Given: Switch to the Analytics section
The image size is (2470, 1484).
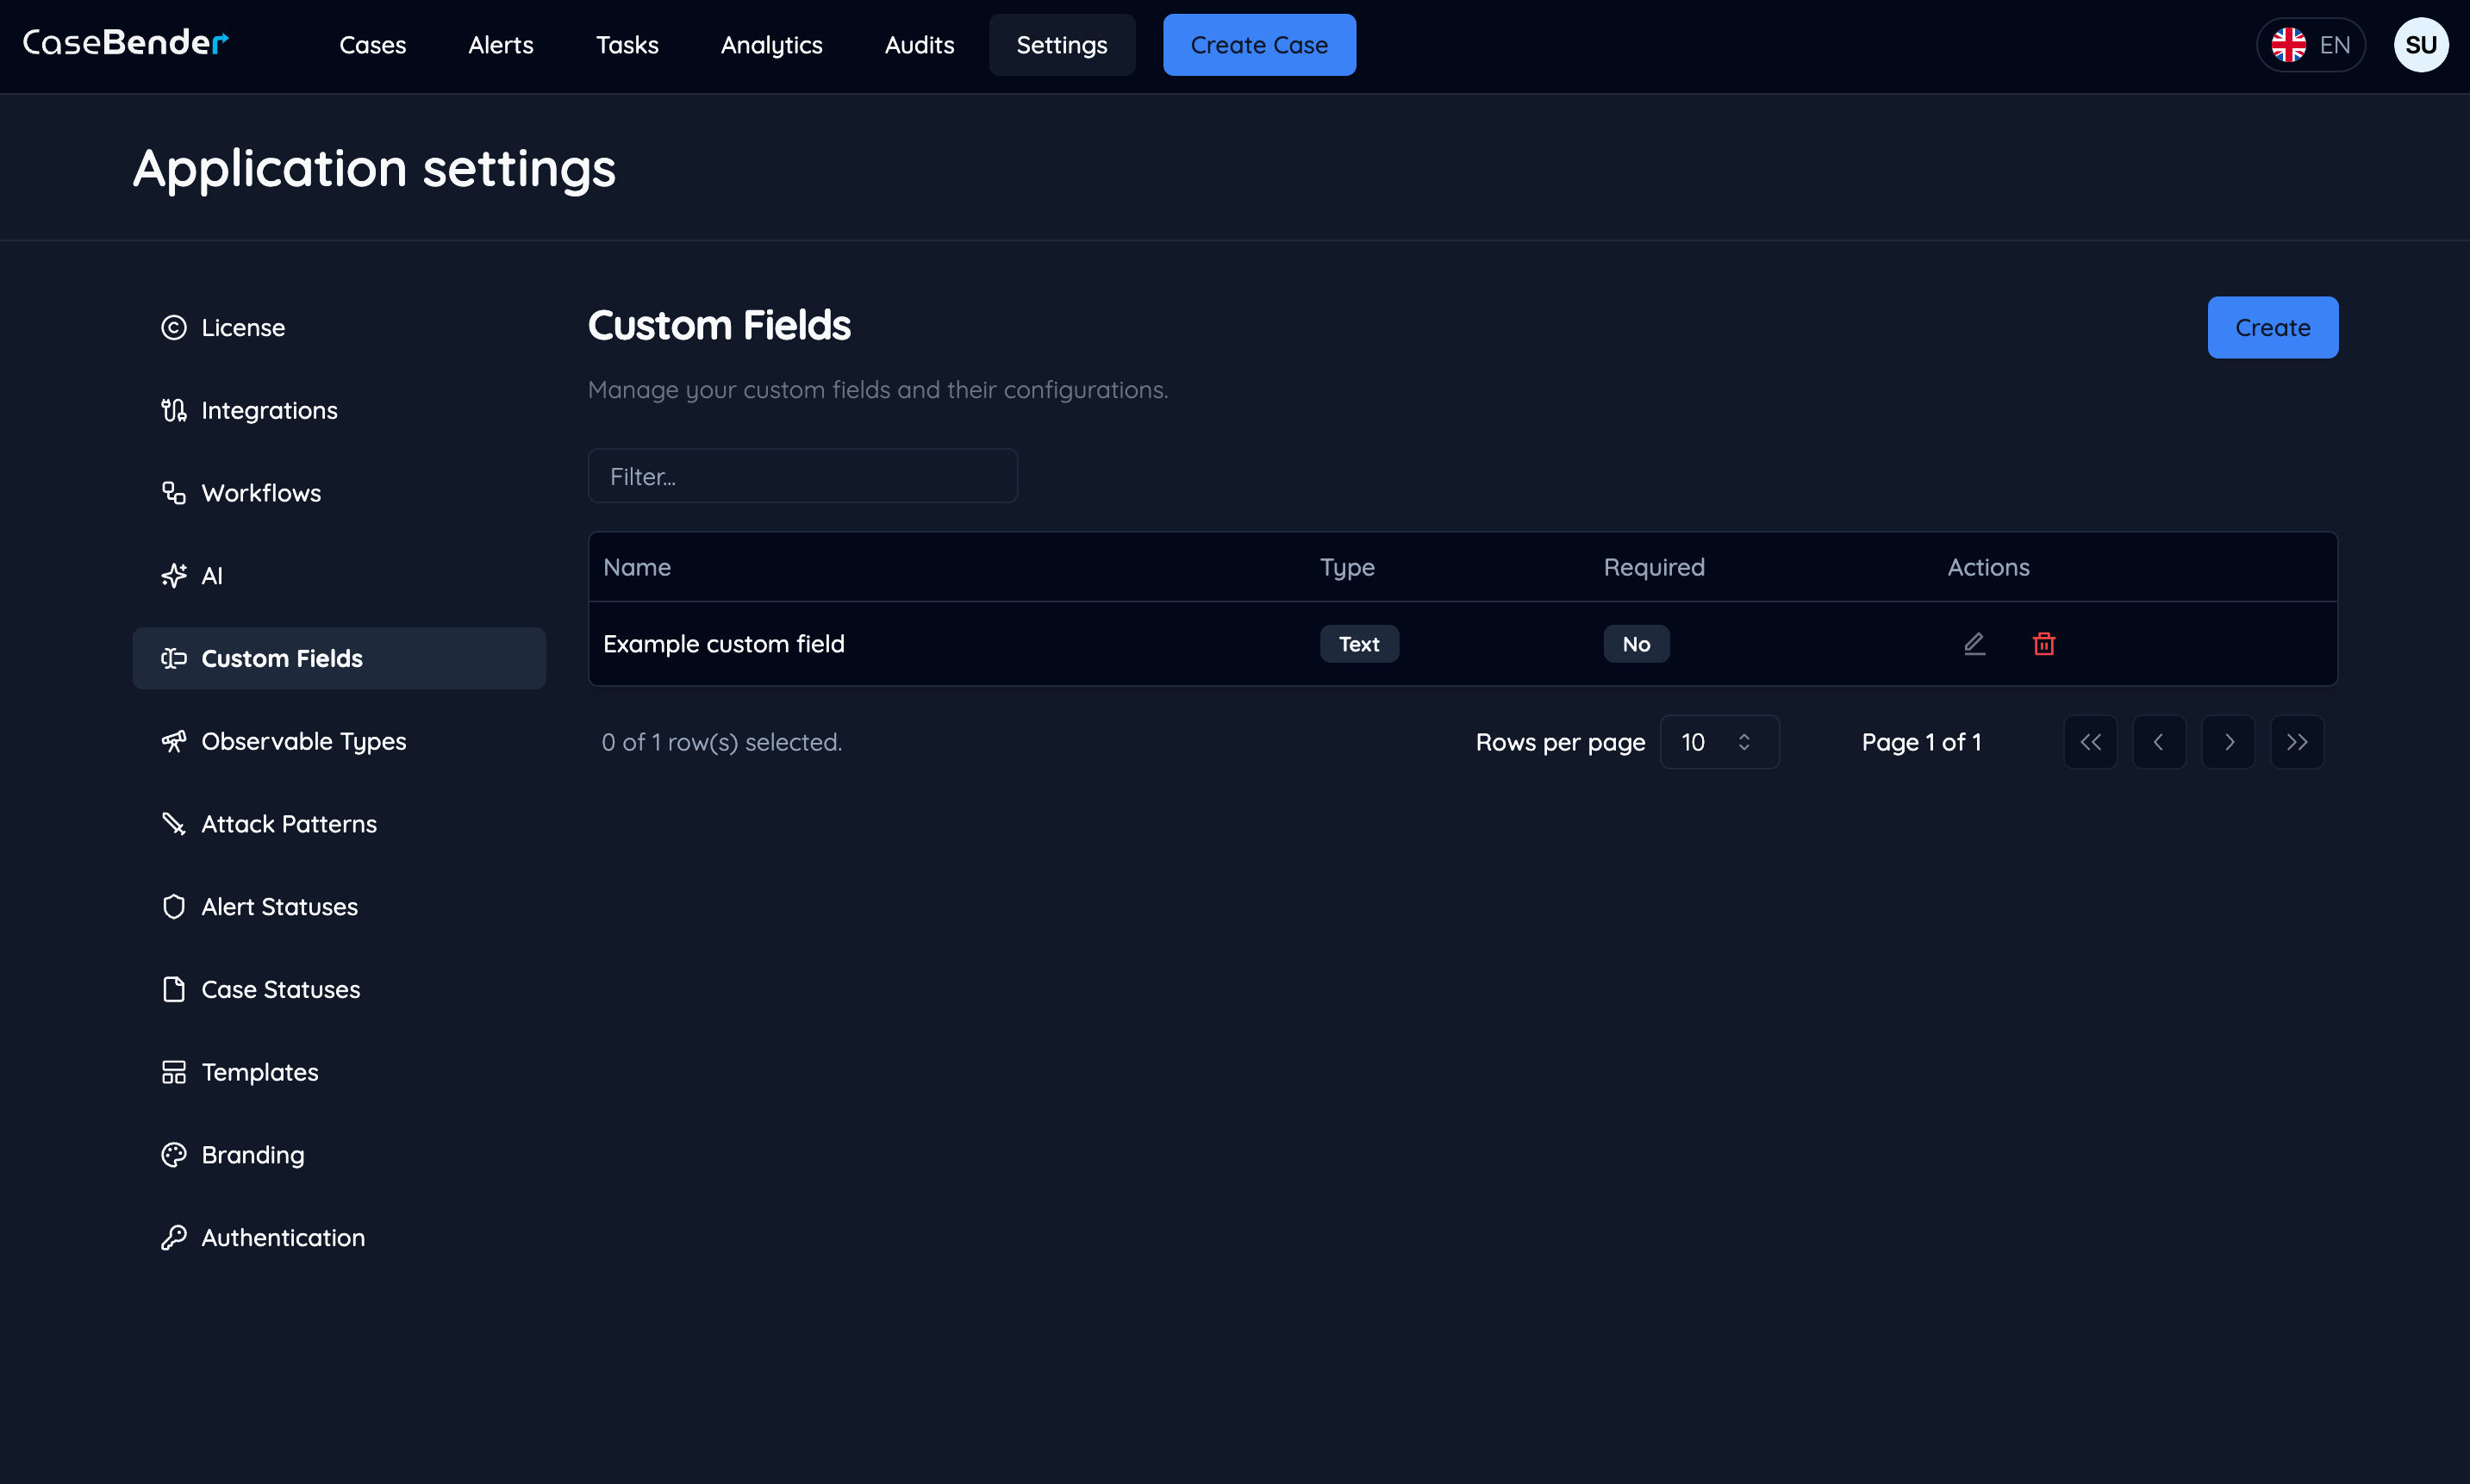Looking at the screenshot, I should (x=771, y=45).
